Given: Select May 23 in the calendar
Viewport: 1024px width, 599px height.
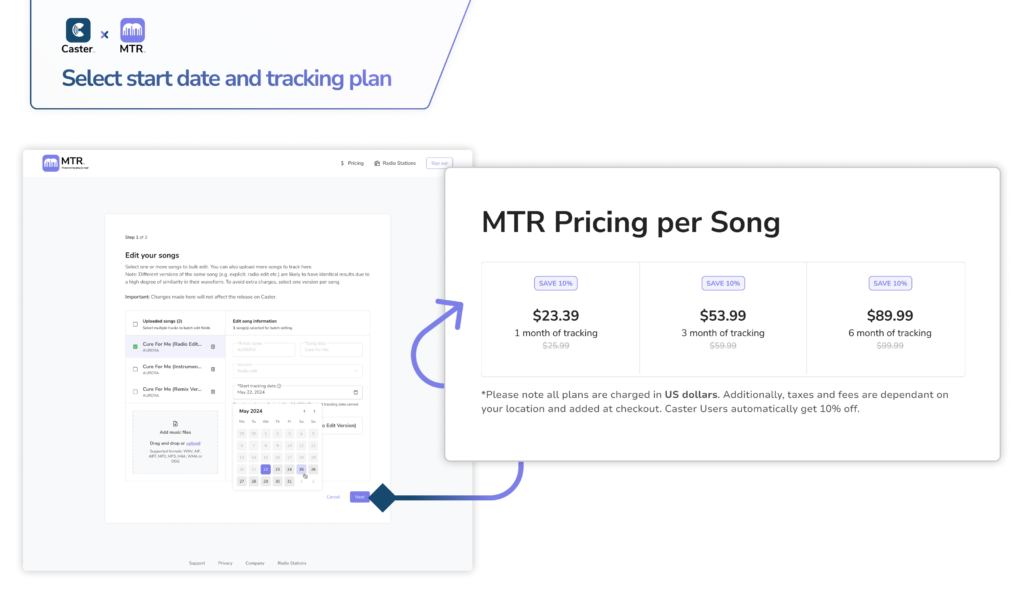Looking at the screenshot, I should (x=277, y=469).
